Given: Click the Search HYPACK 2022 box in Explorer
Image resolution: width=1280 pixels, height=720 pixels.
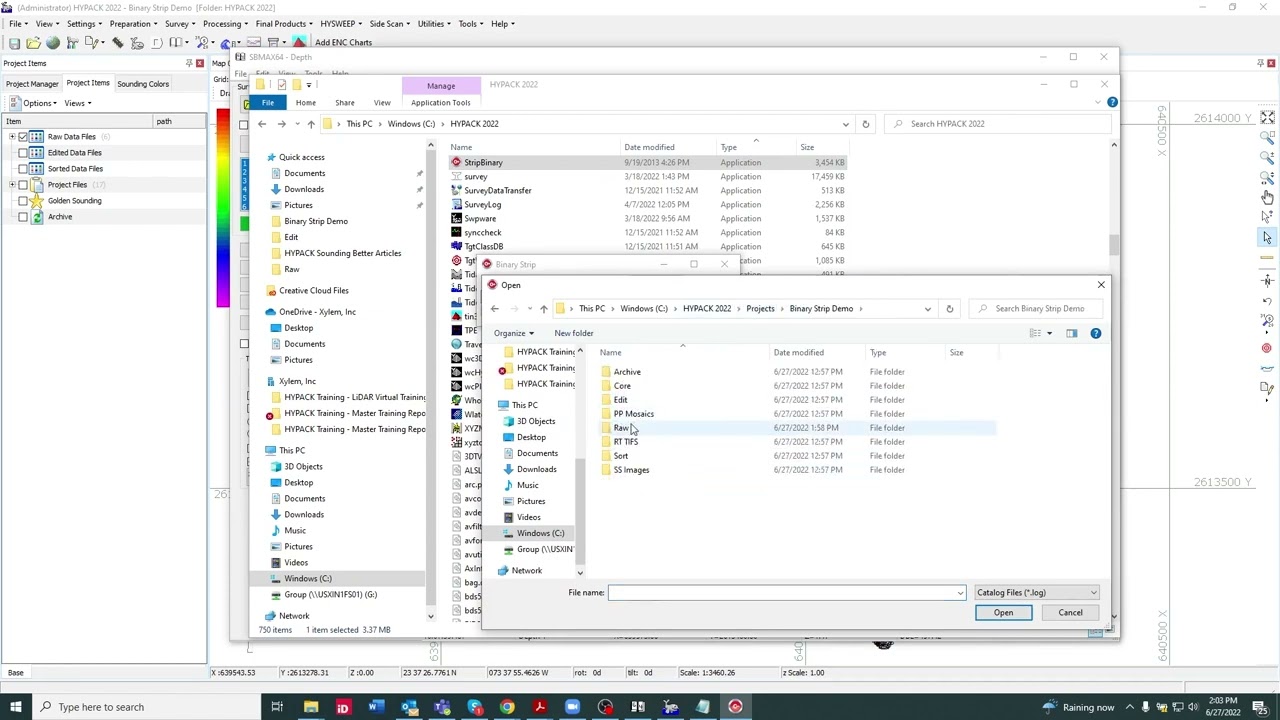Looking at the screenshot, I should pos(999,124).
